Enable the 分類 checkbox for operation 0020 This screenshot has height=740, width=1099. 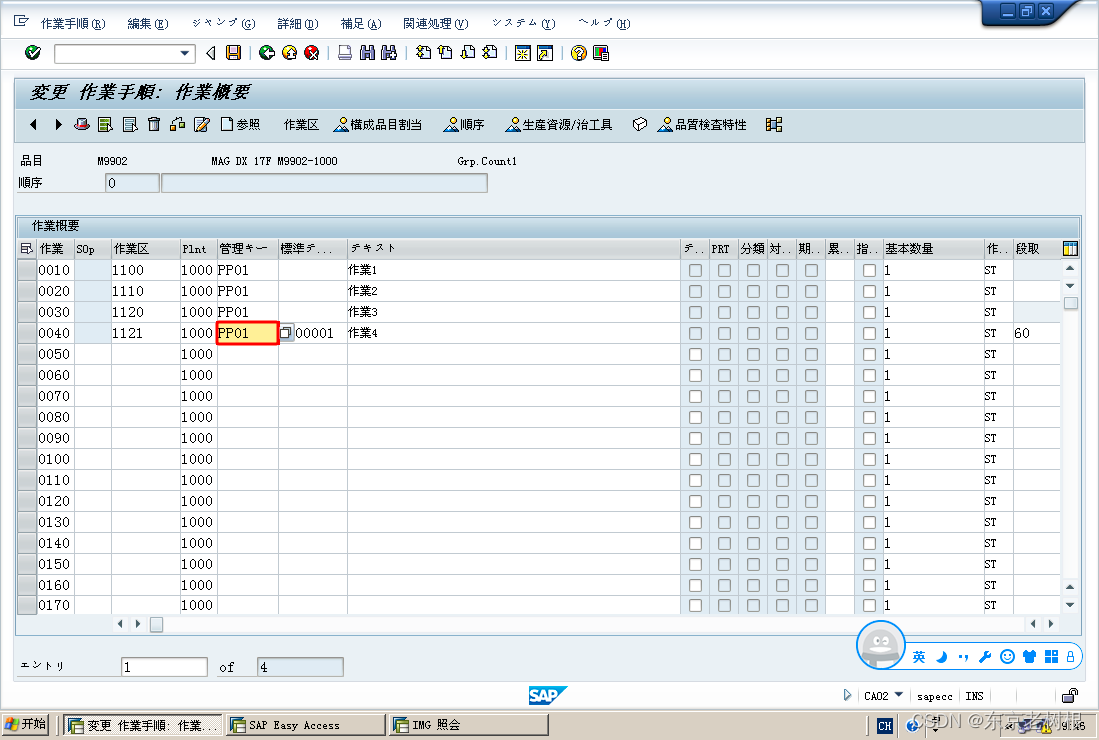point(752,290)
